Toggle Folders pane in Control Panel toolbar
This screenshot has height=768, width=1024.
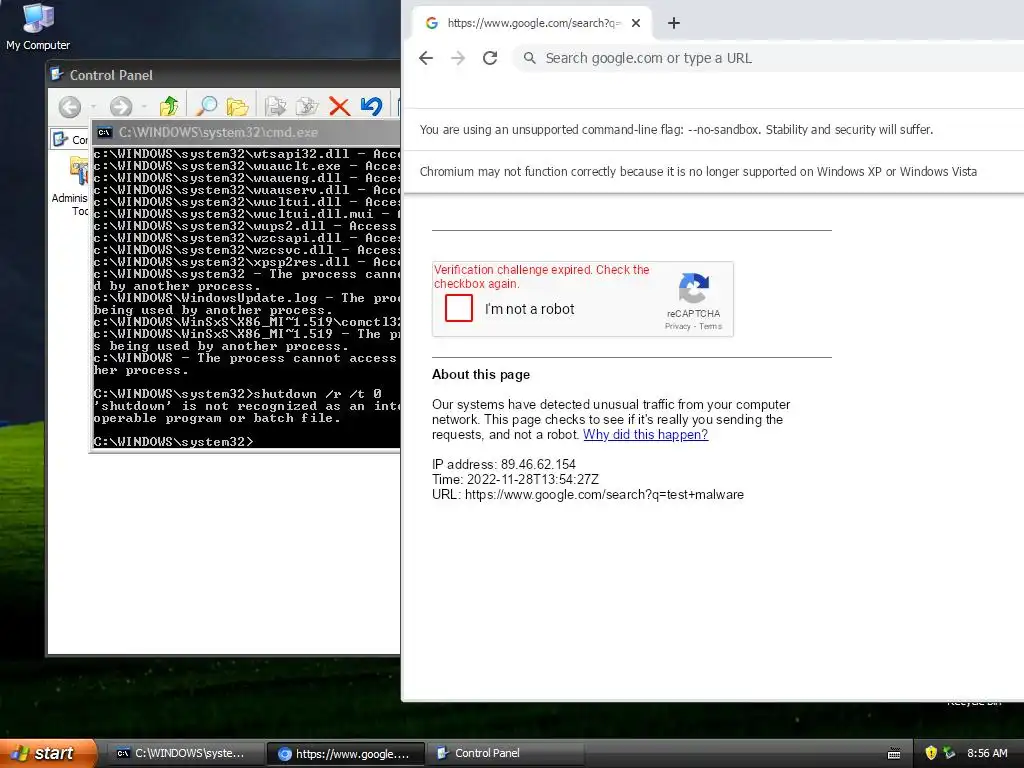(237, 106)
